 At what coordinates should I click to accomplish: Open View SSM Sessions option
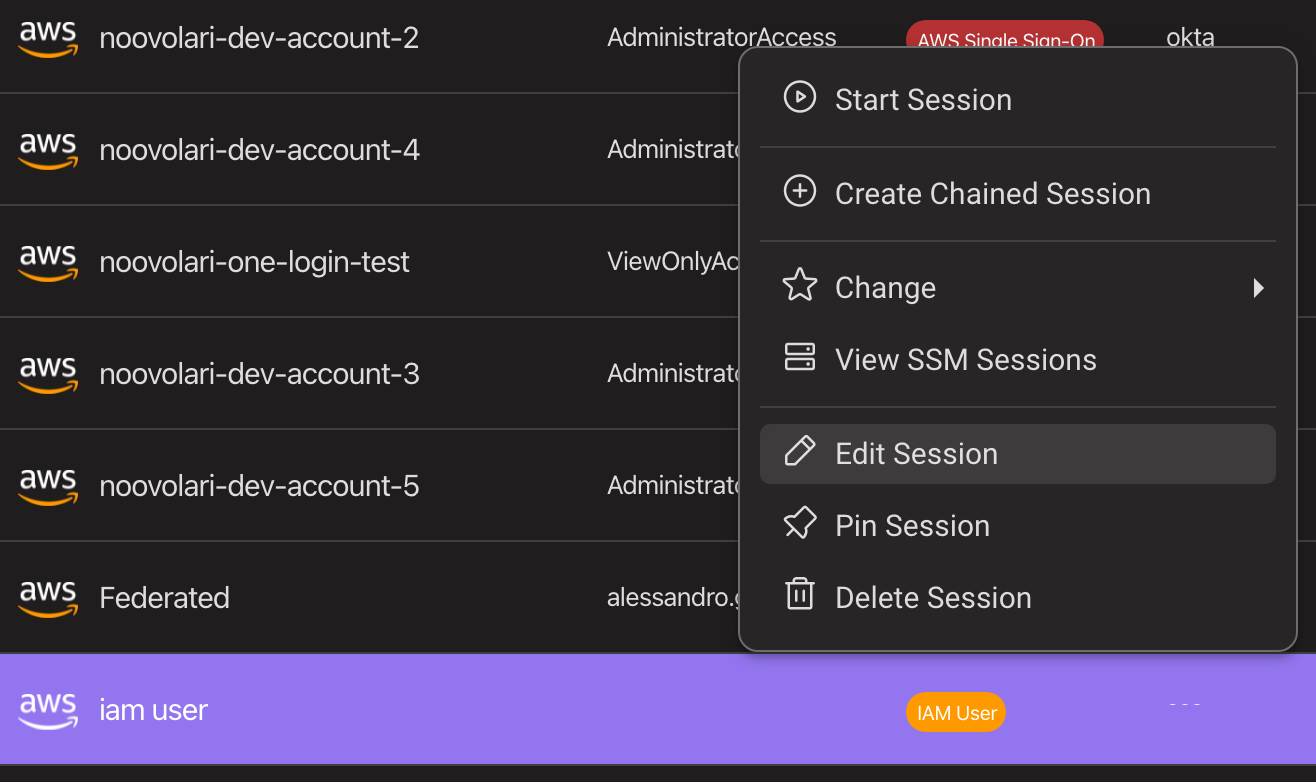[965, 360]
